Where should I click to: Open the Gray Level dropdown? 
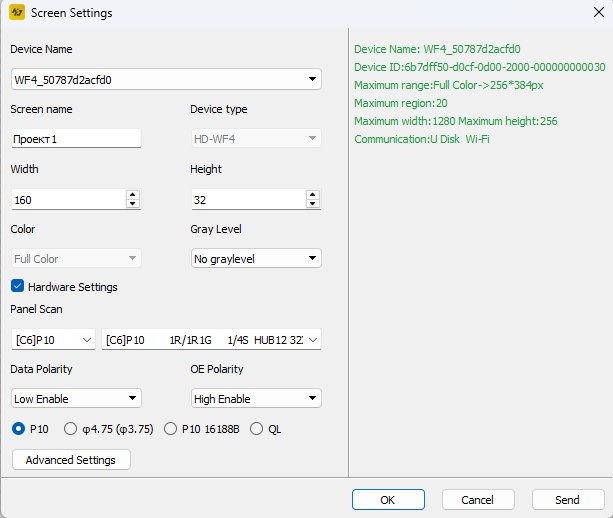click(256, 258)
